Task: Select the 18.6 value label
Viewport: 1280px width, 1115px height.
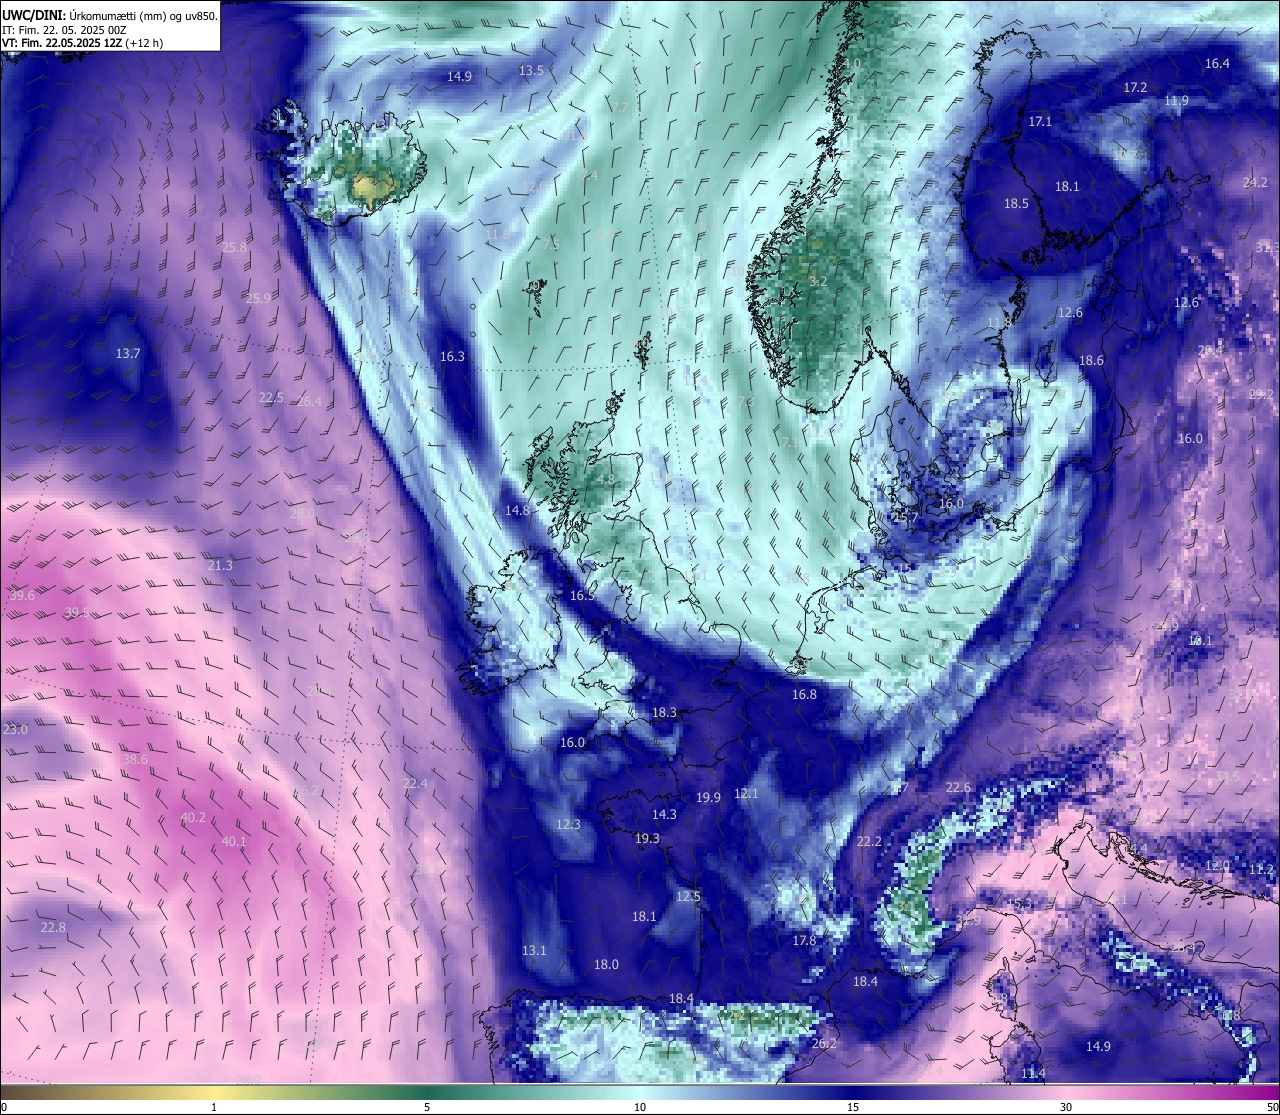Action: (1091, 361)
